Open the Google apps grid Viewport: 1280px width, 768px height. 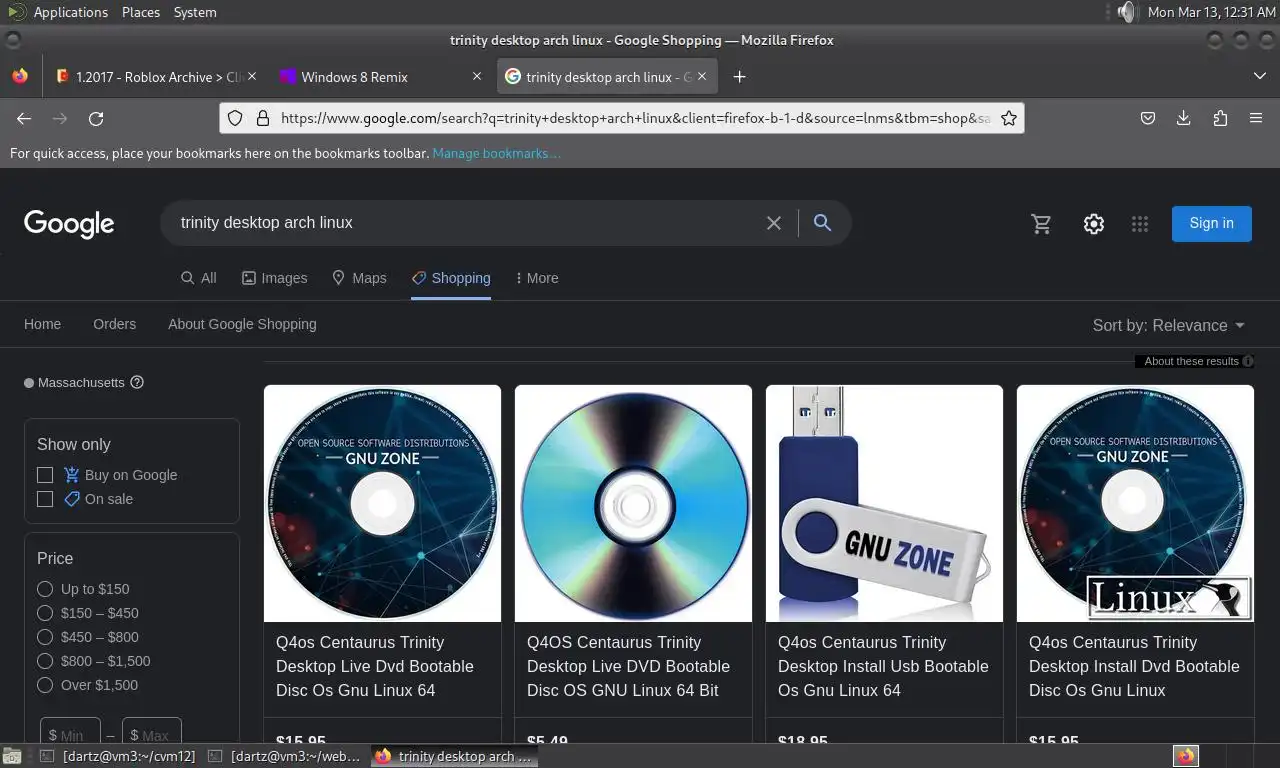click(1140, 224)
